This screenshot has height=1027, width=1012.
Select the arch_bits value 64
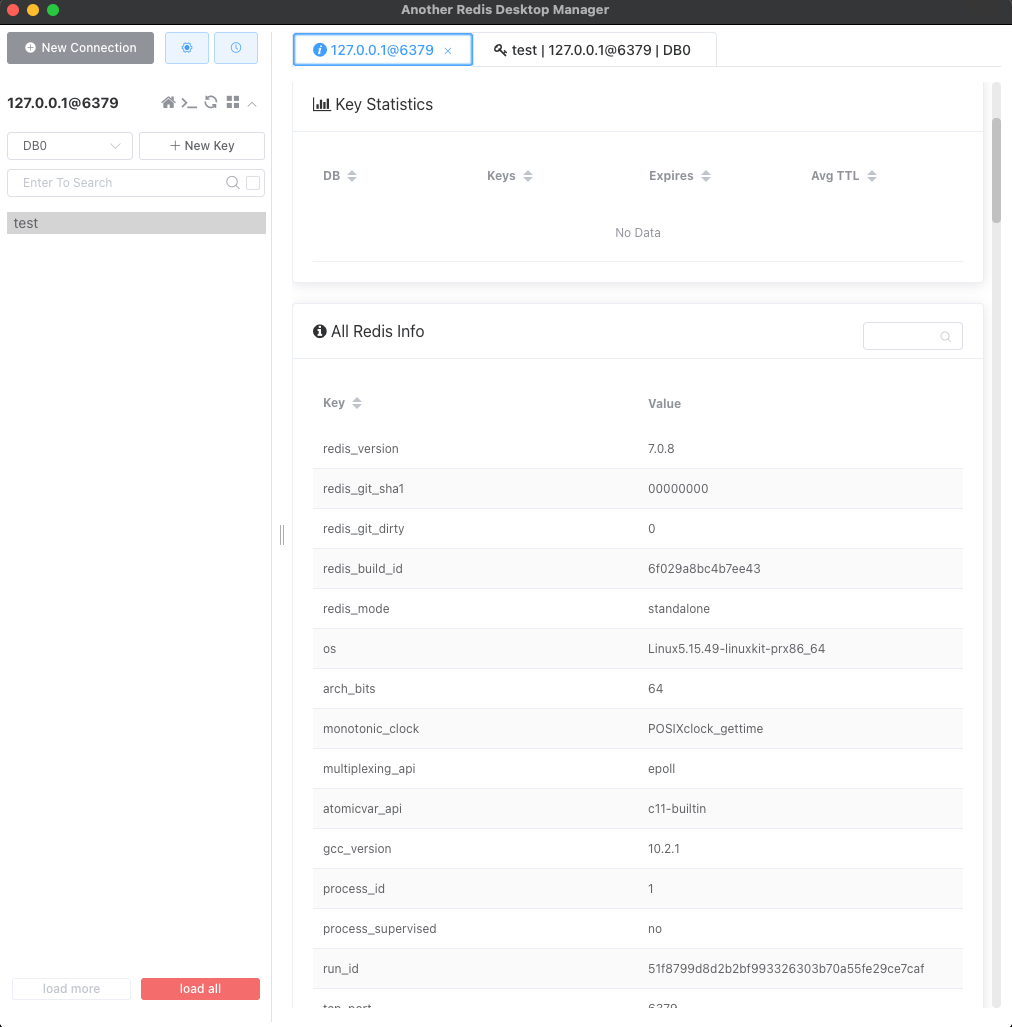coord(655,689)
